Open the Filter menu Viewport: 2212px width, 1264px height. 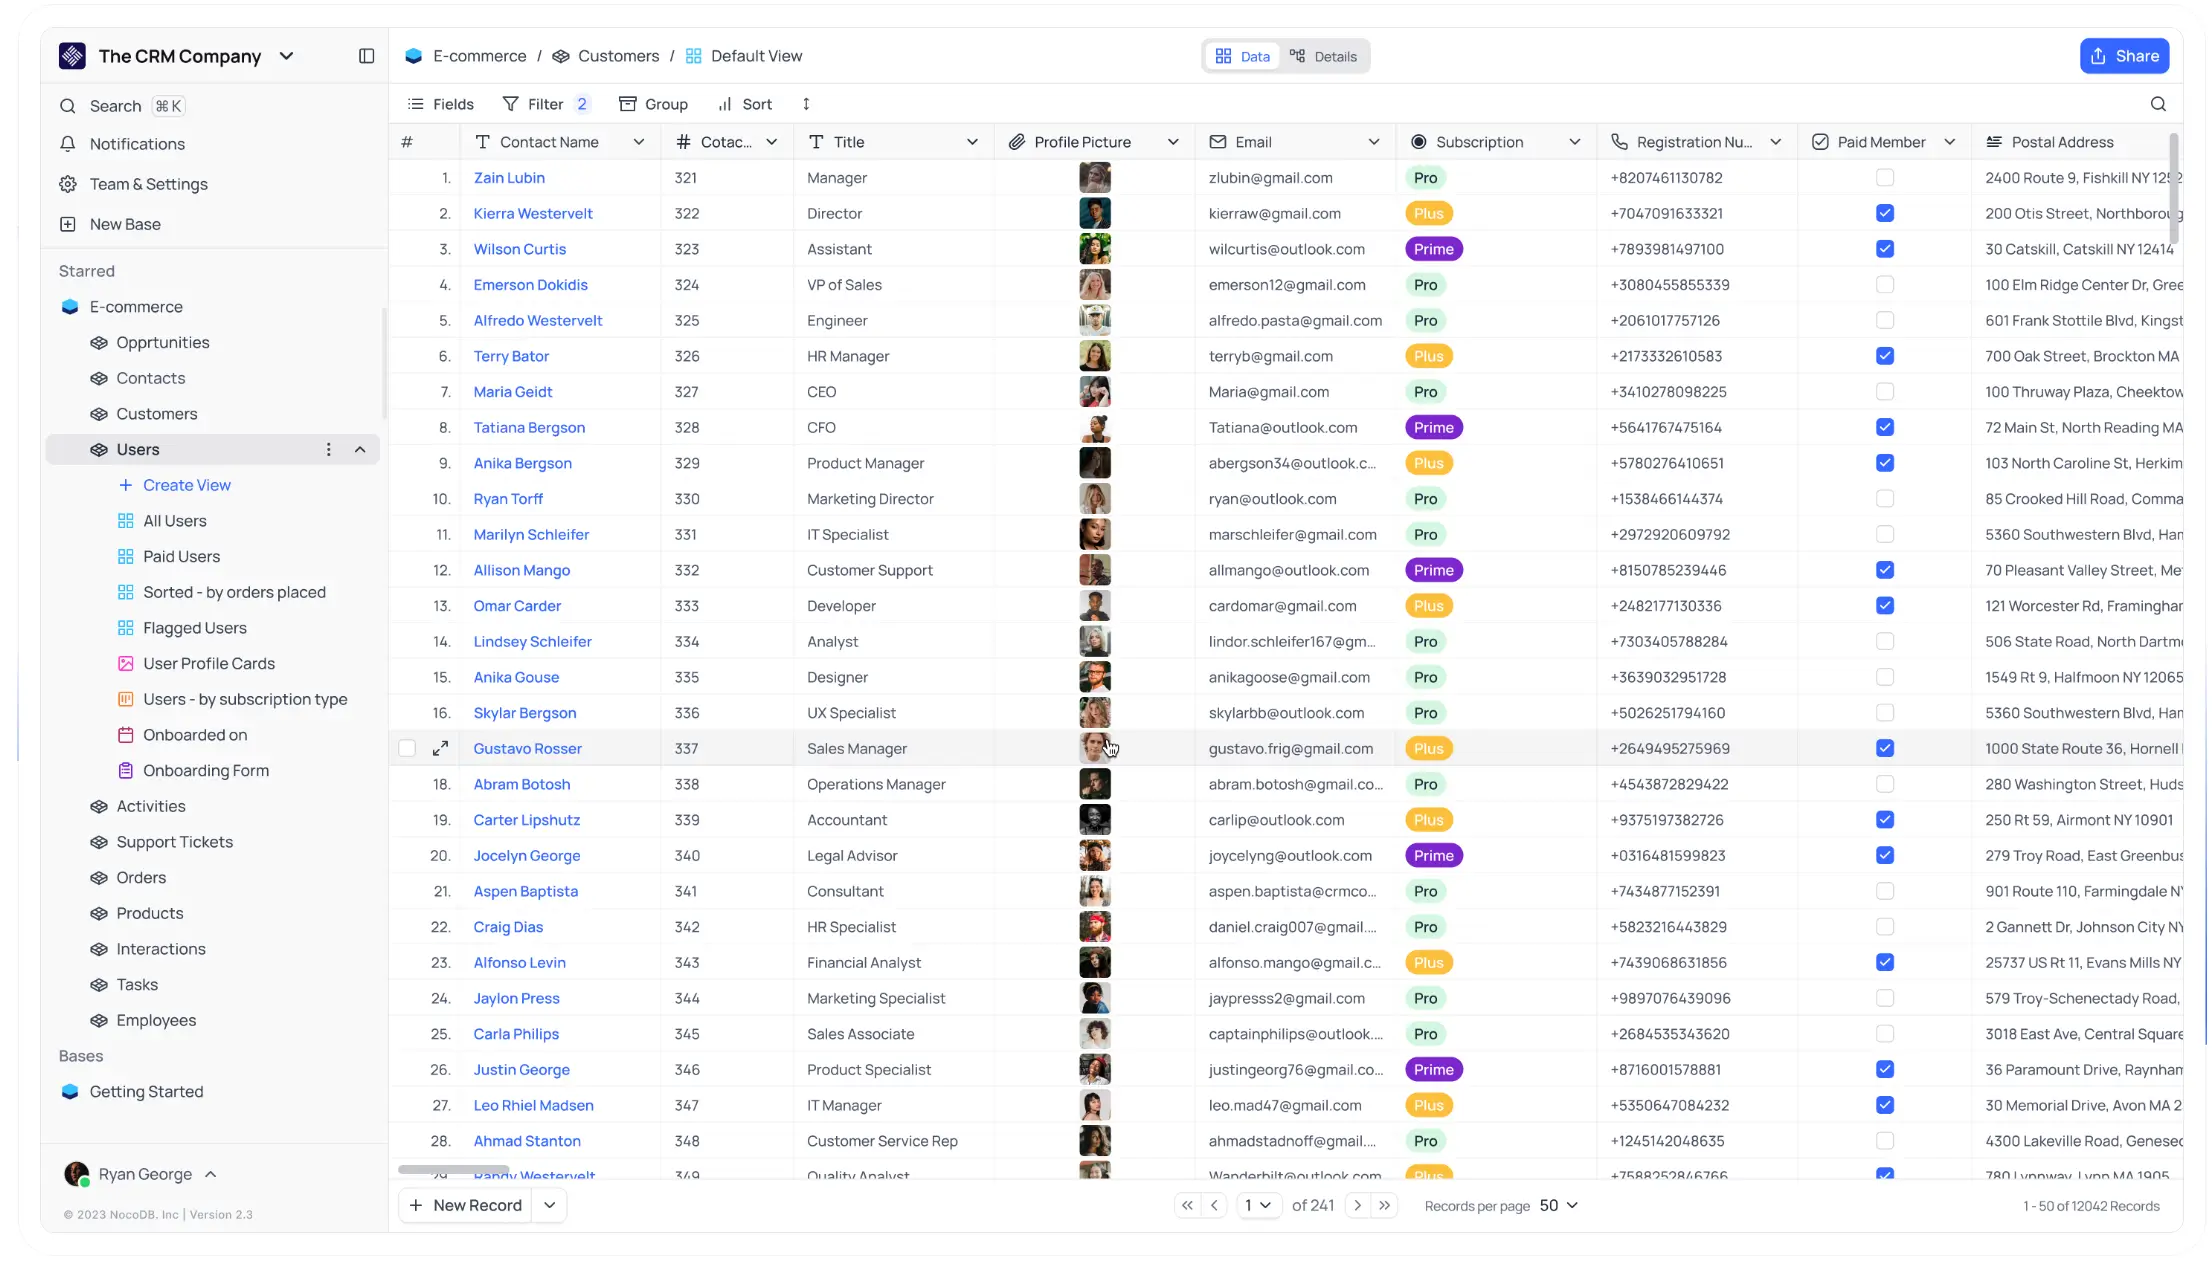pos(545,104)
